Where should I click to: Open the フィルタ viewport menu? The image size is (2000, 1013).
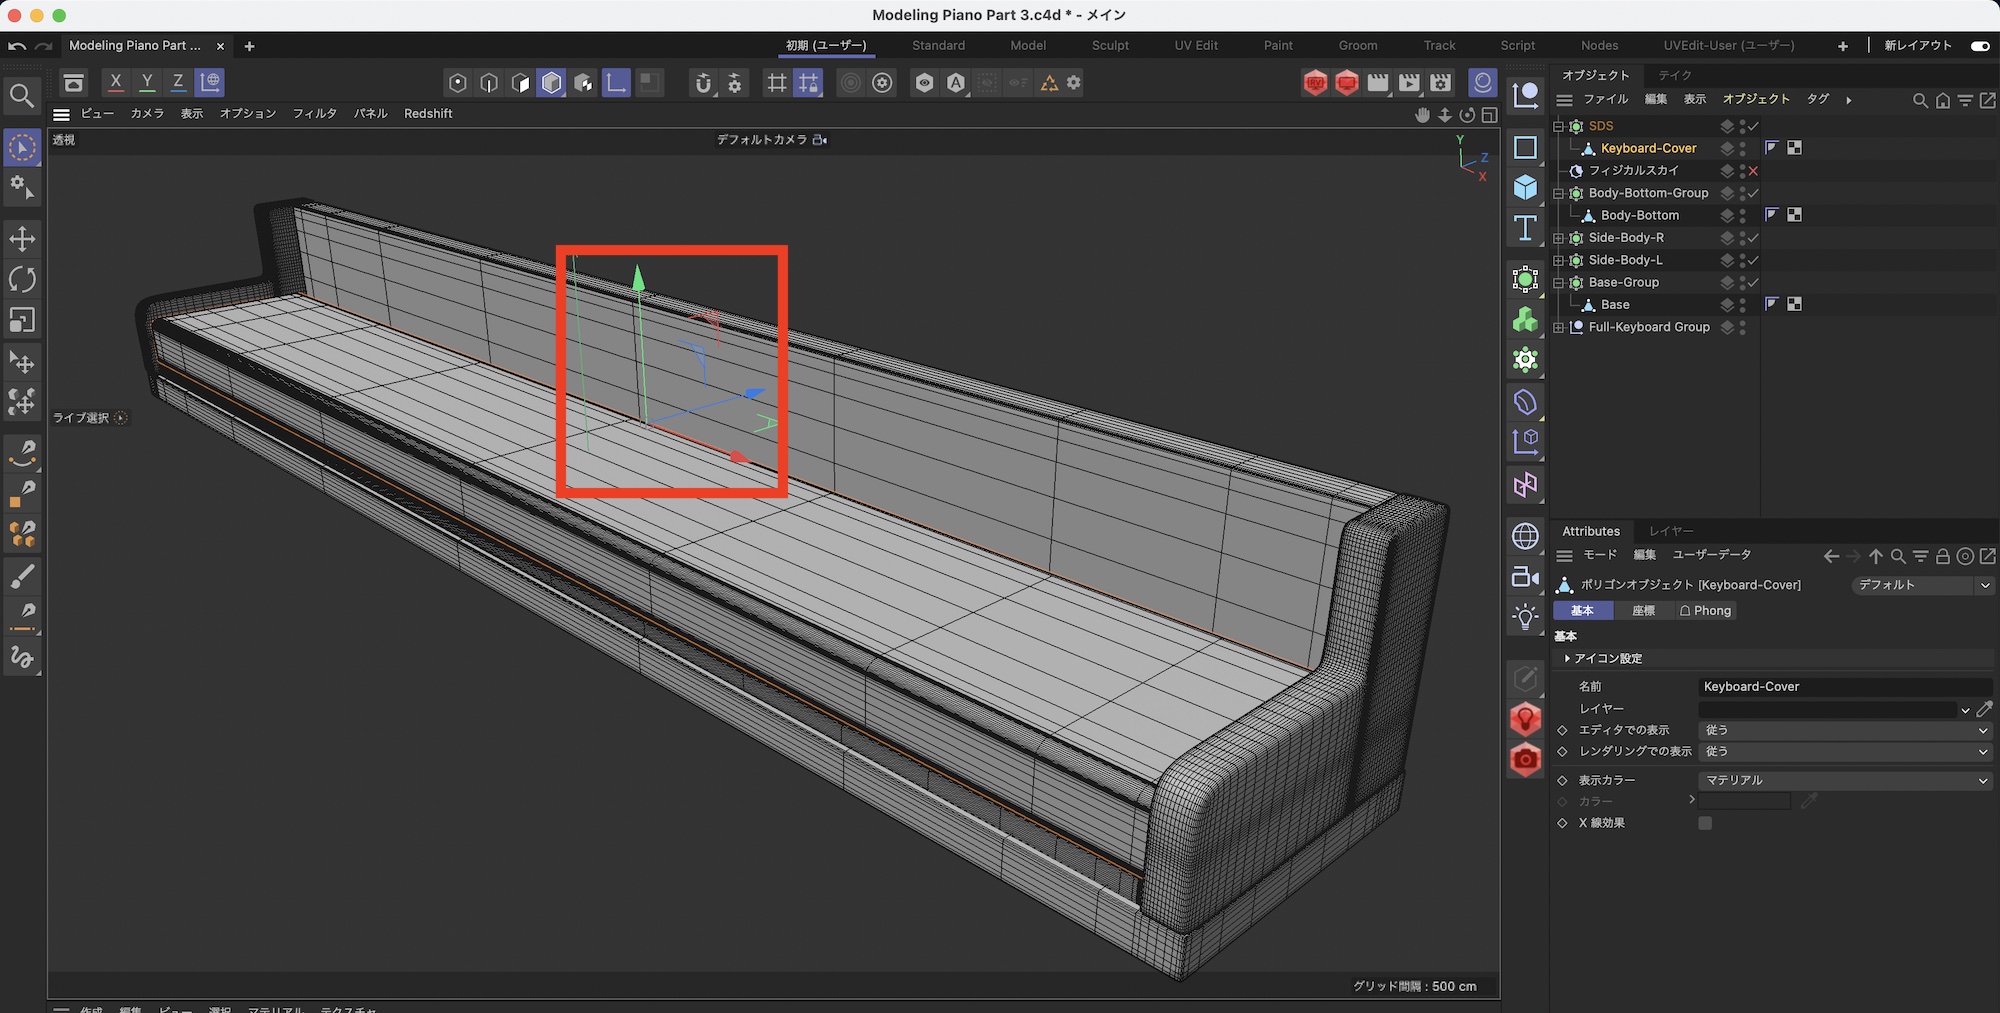pos(314,114)
